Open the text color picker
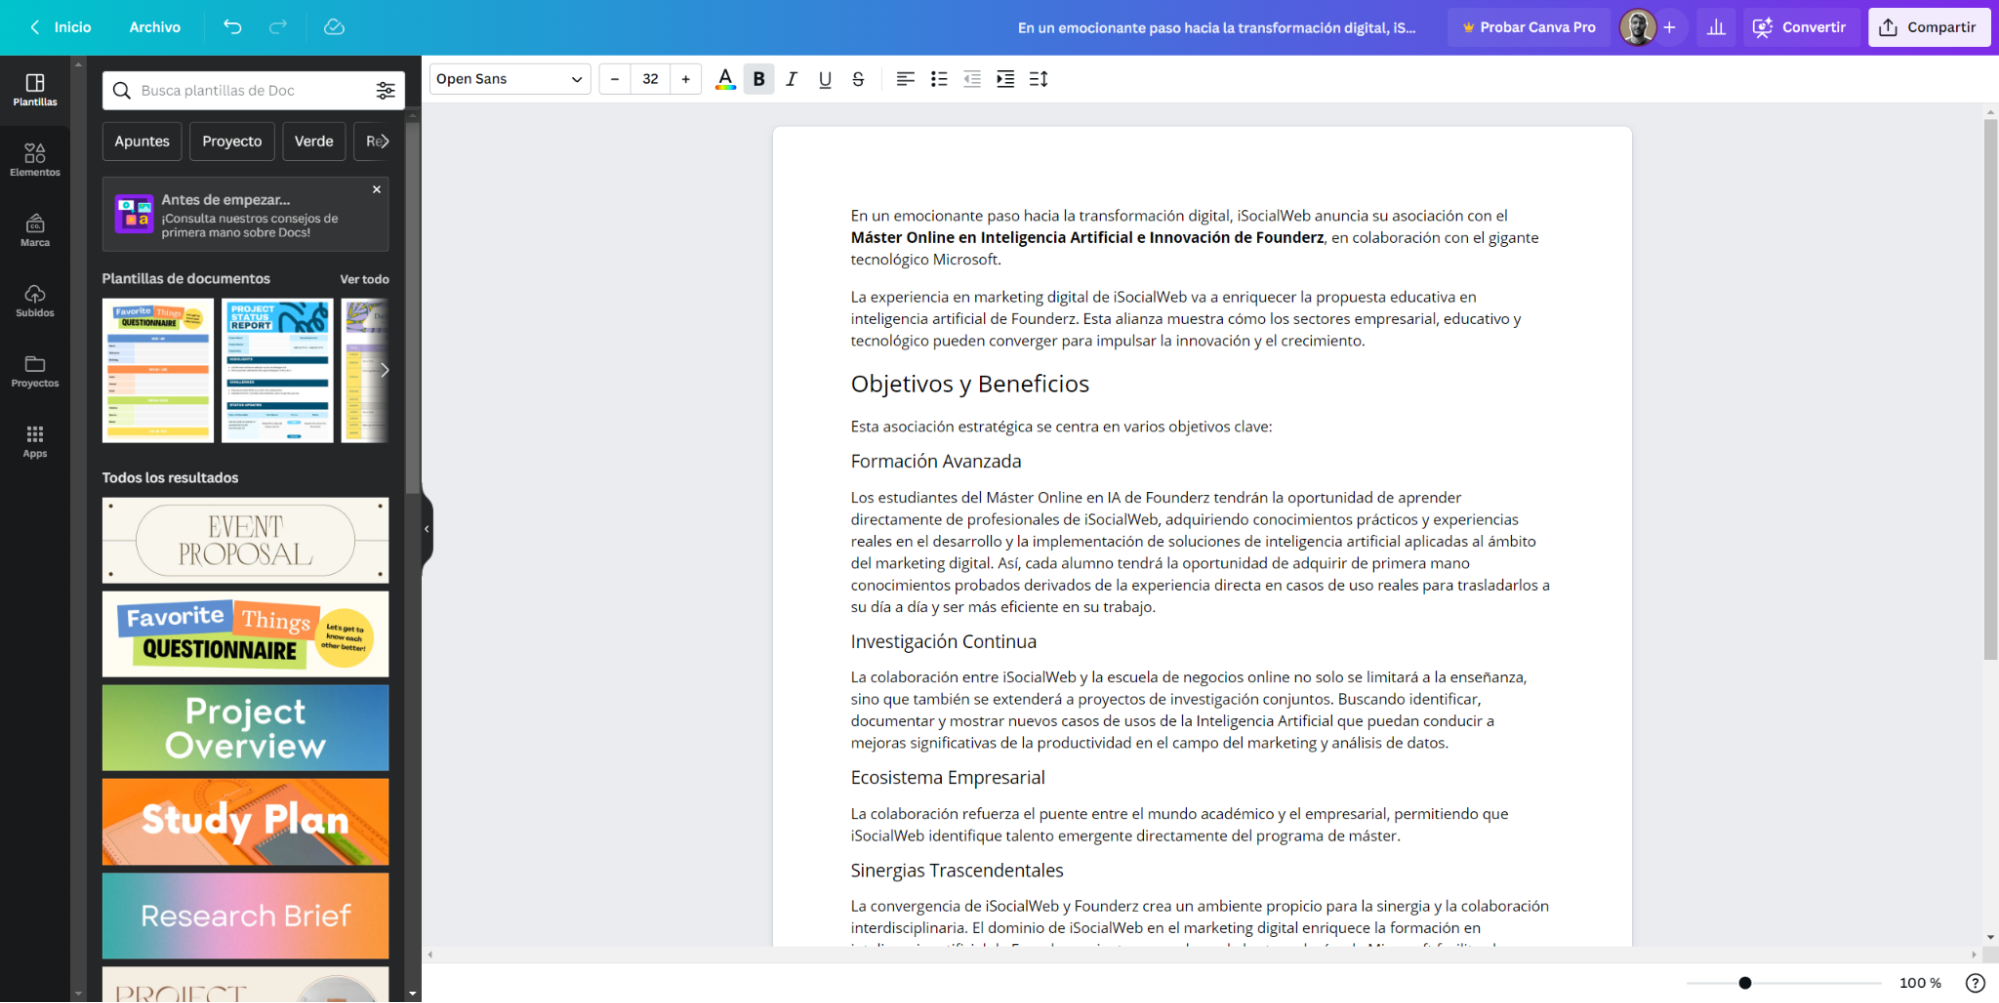This screenshot has width=1999, height=1003. click(x=725, y=79)
